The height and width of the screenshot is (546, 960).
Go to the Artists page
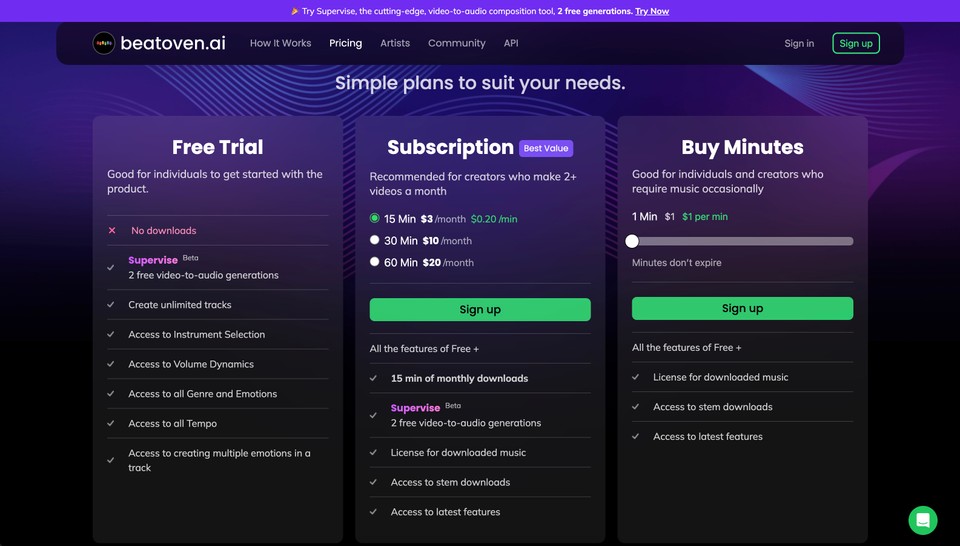[x=395, y=43]
